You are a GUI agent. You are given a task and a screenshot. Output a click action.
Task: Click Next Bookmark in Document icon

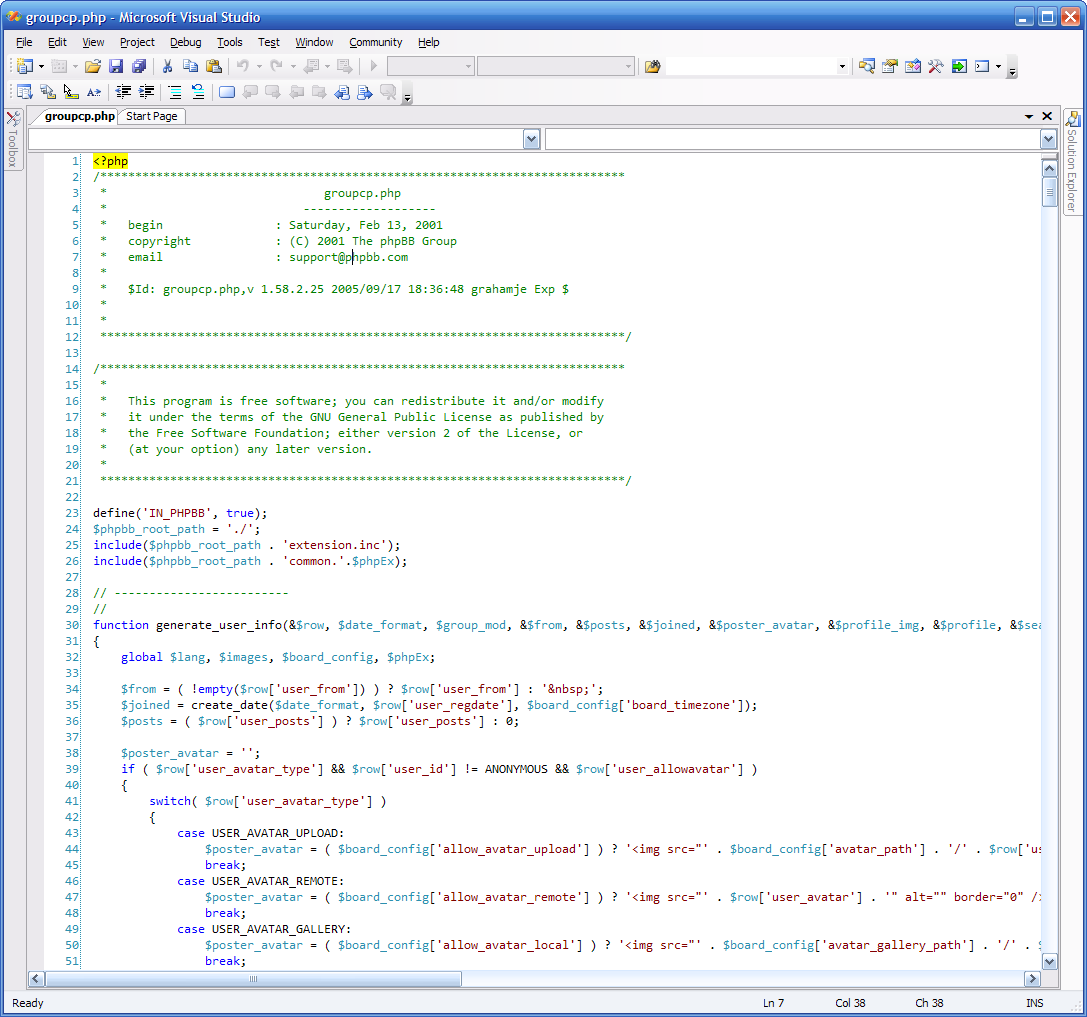[x=365, y=92]
